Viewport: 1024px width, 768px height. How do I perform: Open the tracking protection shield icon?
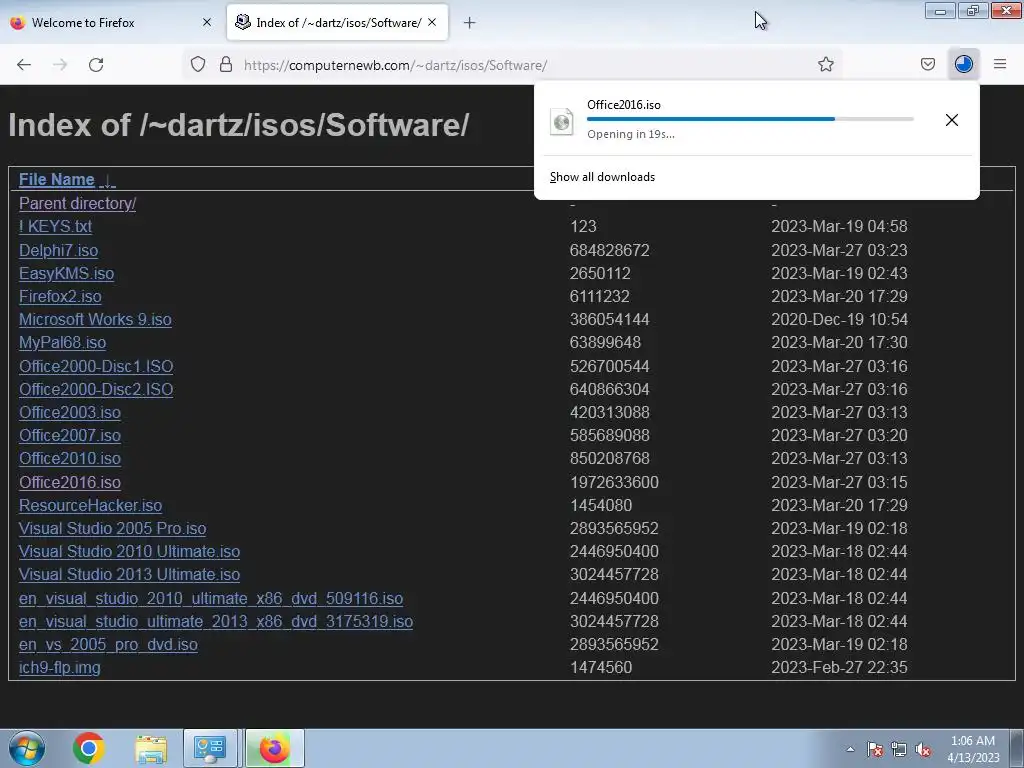(x=198, y=65)
